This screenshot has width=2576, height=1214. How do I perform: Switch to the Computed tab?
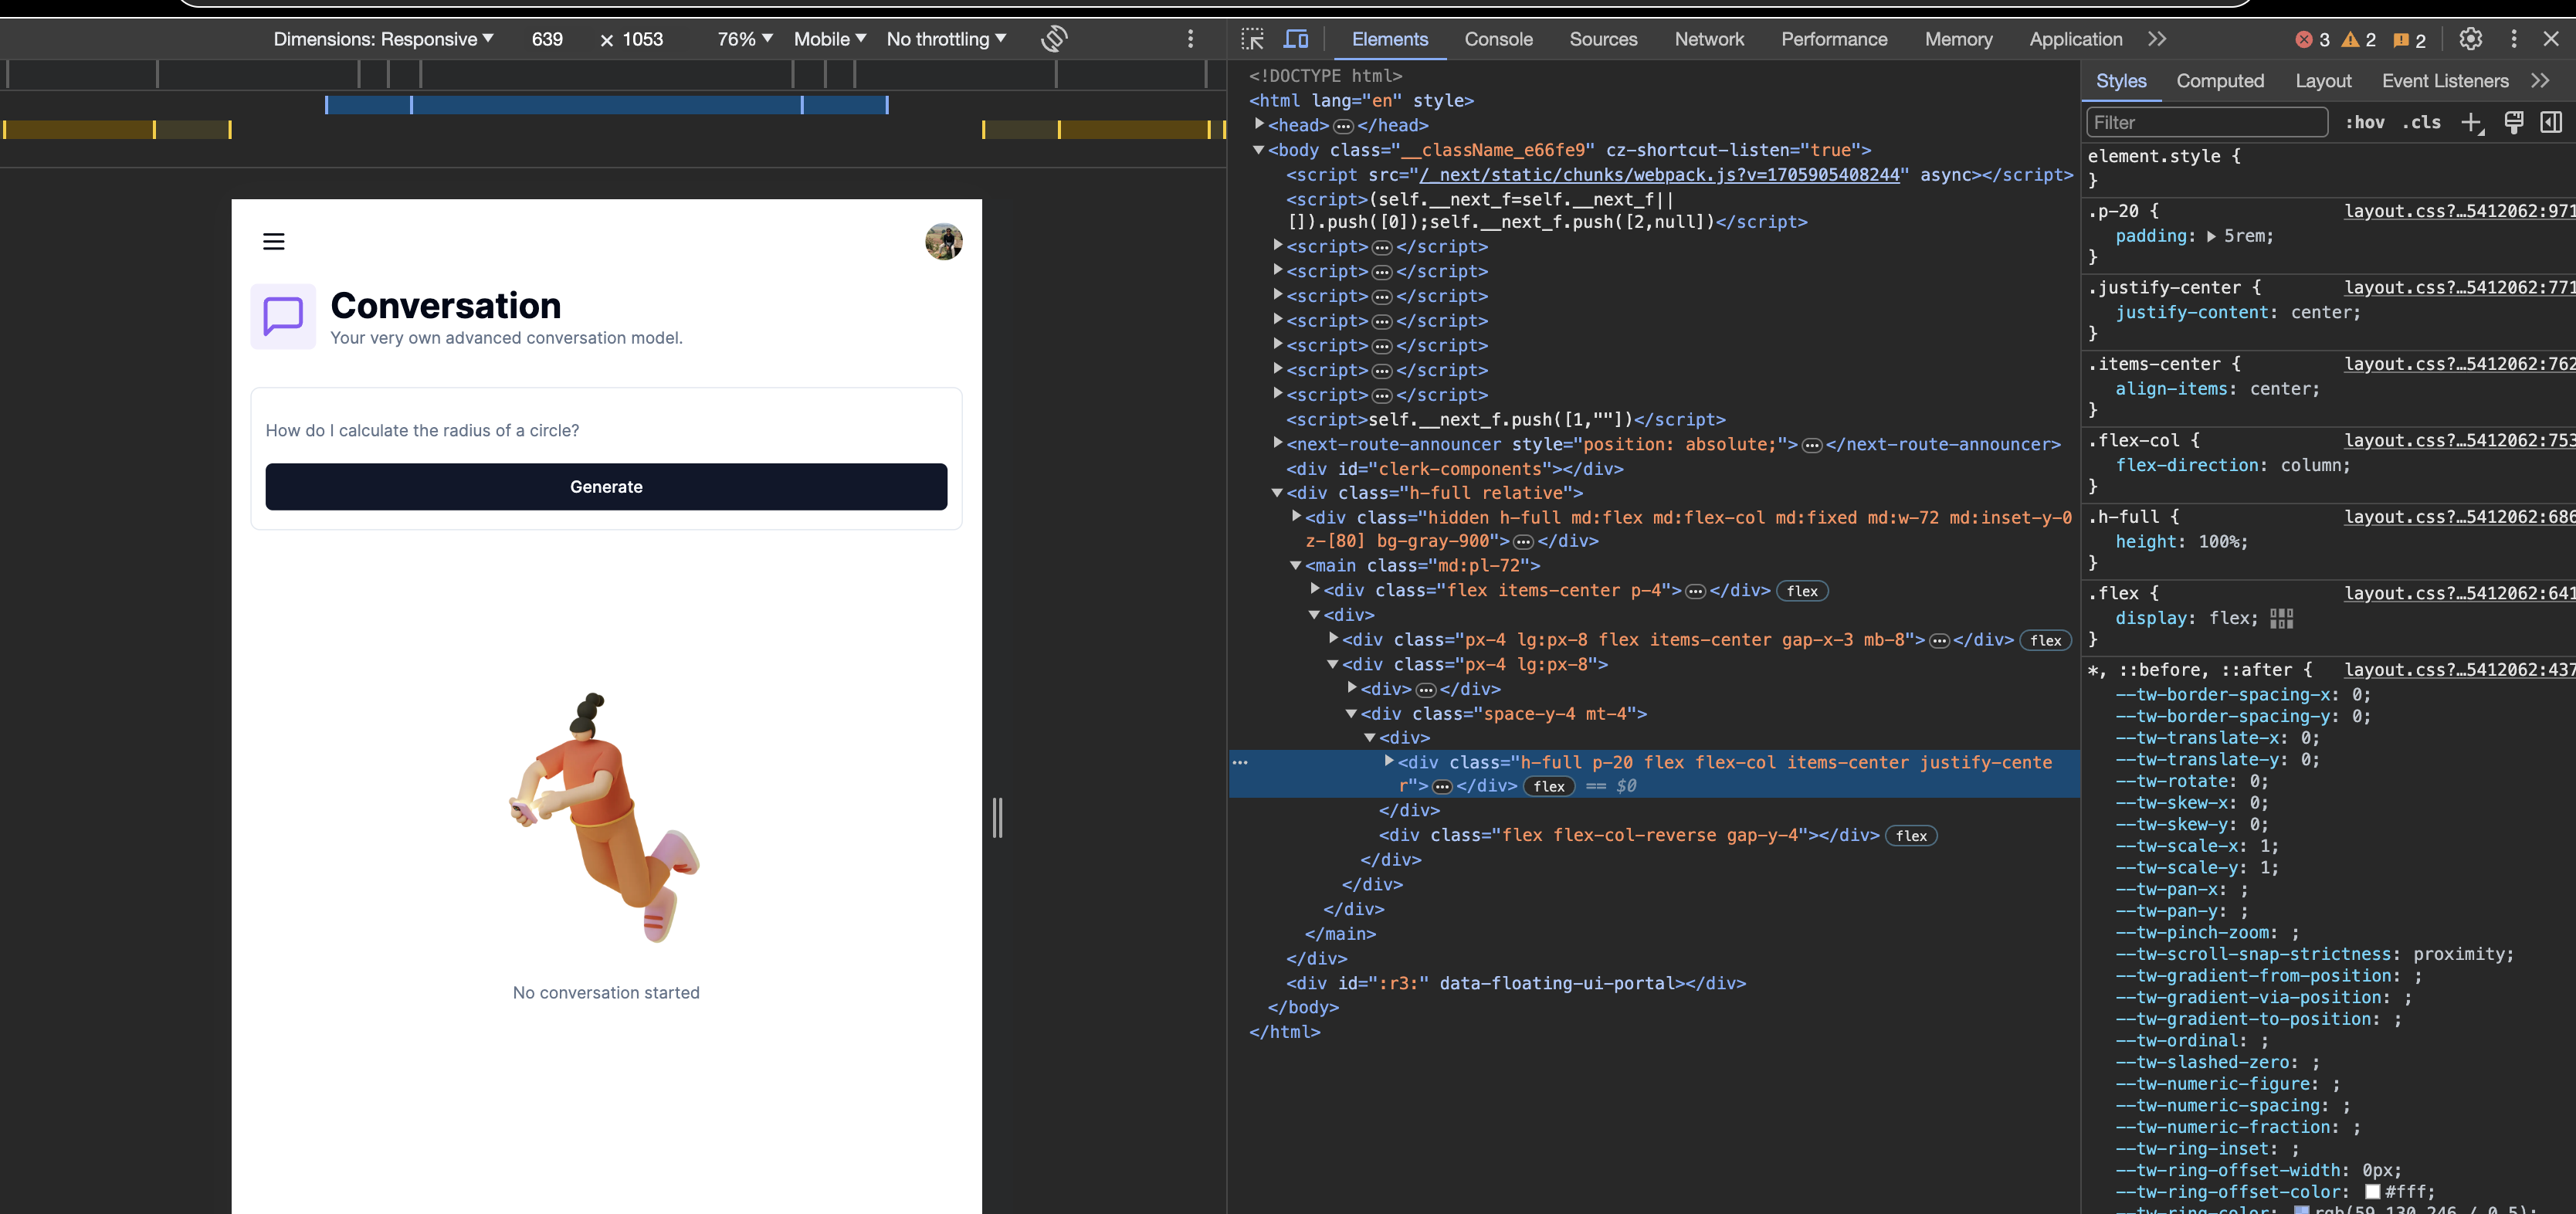[2219, 81]
